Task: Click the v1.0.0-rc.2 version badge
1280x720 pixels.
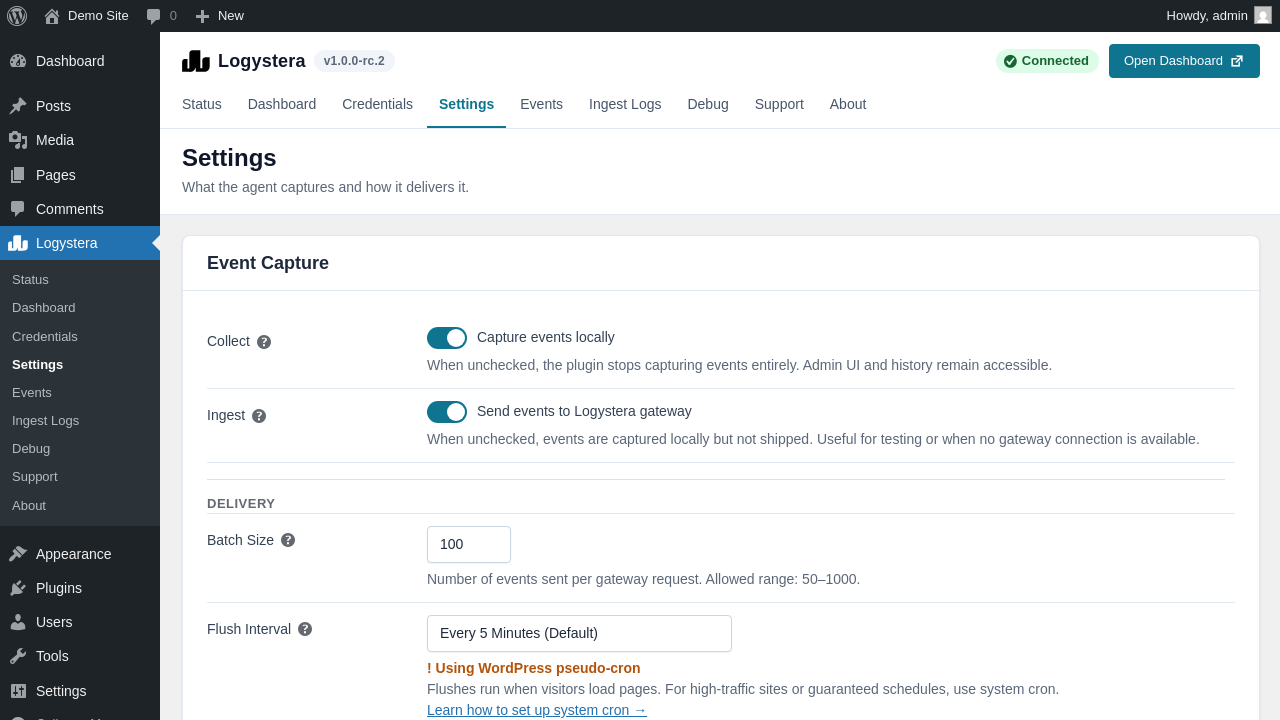Action: click(354, 61)
